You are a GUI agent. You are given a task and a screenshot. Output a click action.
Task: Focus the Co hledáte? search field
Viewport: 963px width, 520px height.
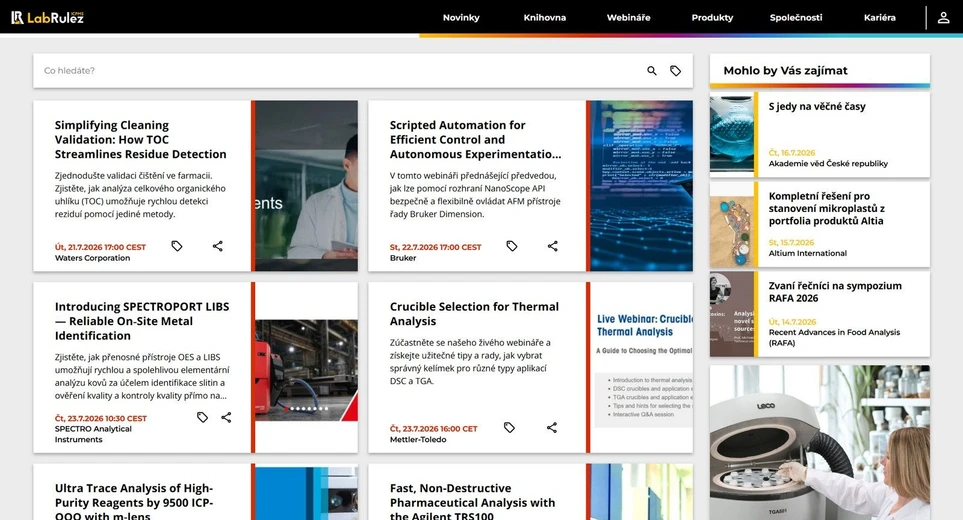point(338,71)
